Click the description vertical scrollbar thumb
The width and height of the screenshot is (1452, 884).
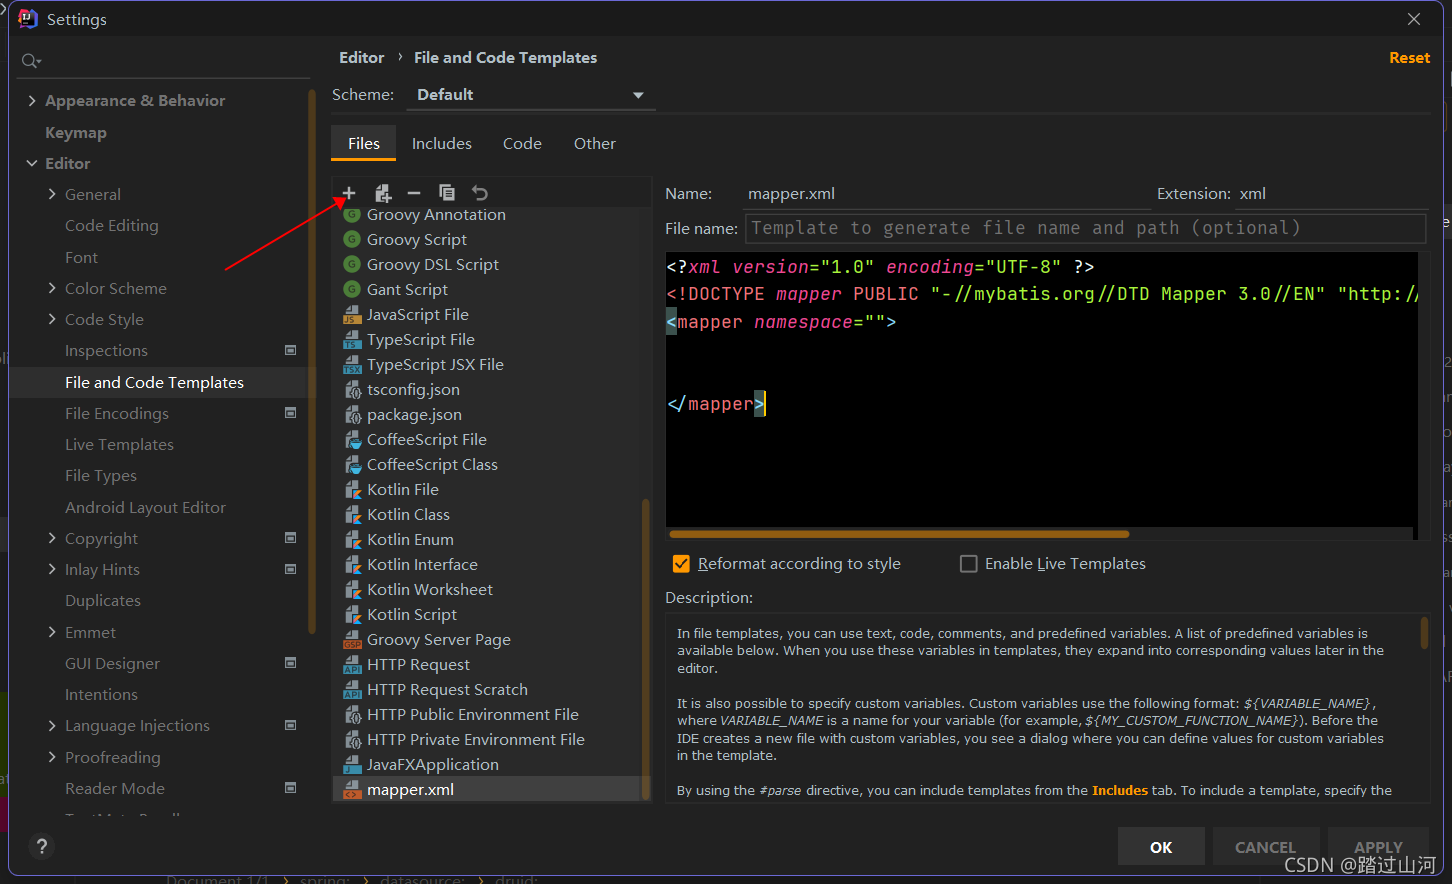point(1424,633)
